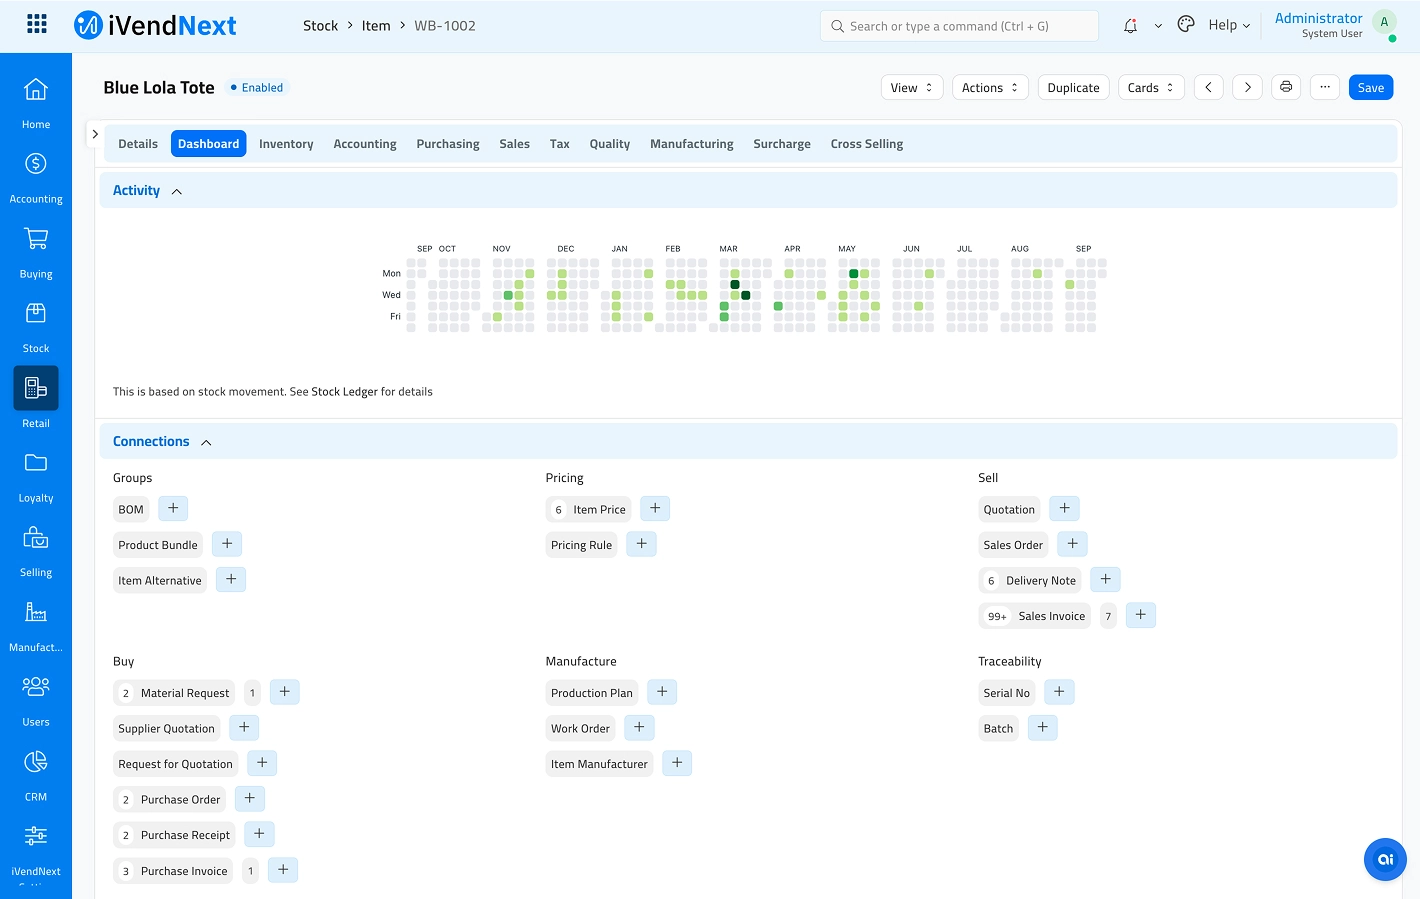Open the theme palette icon
This screenshot has width=1420, height=899.
click(x=1186, y=25)
